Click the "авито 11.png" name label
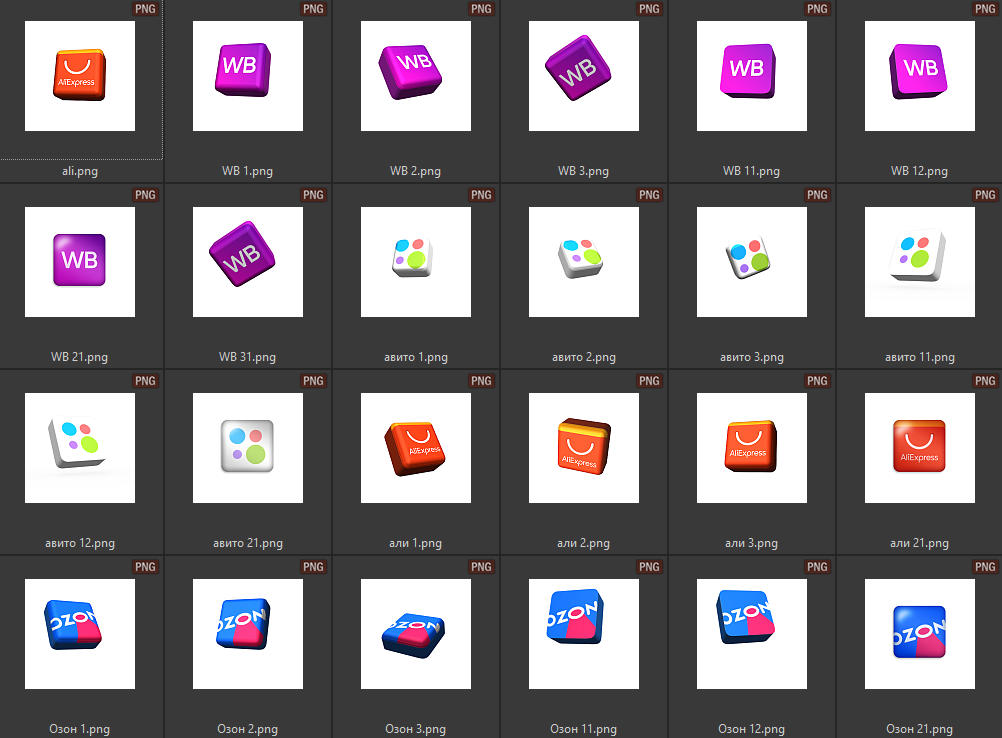The image size is (1002, 738). [x=920, y=357]
